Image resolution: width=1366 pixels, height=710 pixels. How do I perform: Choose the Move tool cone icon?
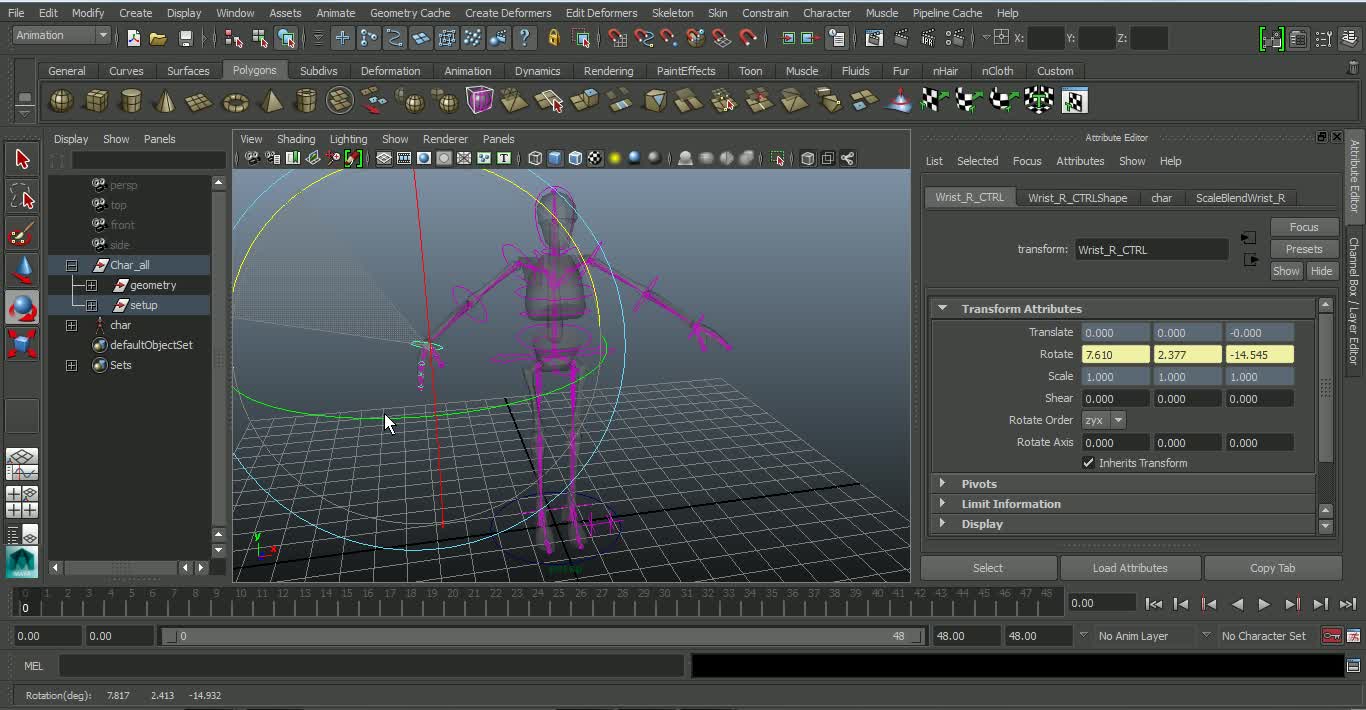pos(22,271)
